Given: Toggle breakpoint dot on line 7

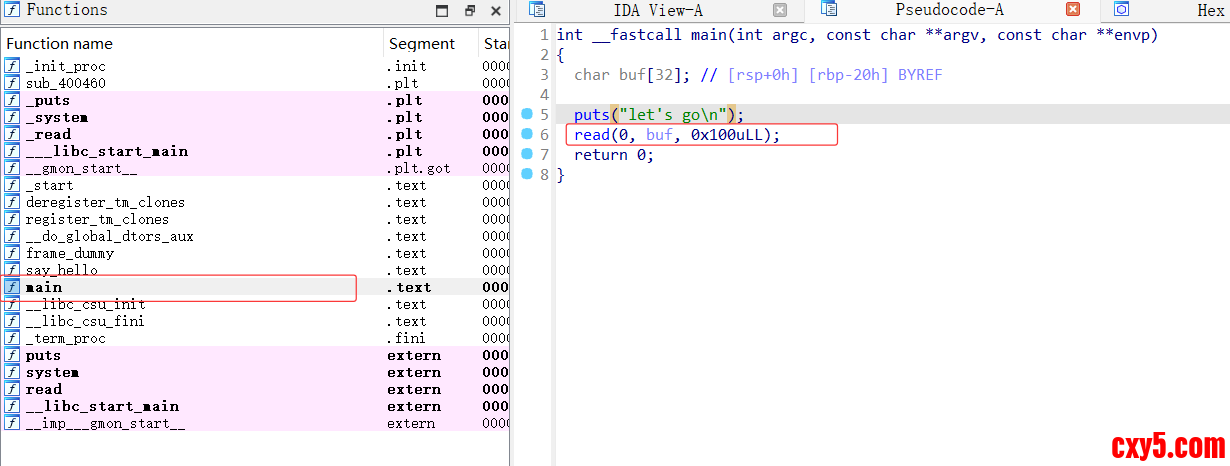Looking at the screenshot, I should point(527,154).
